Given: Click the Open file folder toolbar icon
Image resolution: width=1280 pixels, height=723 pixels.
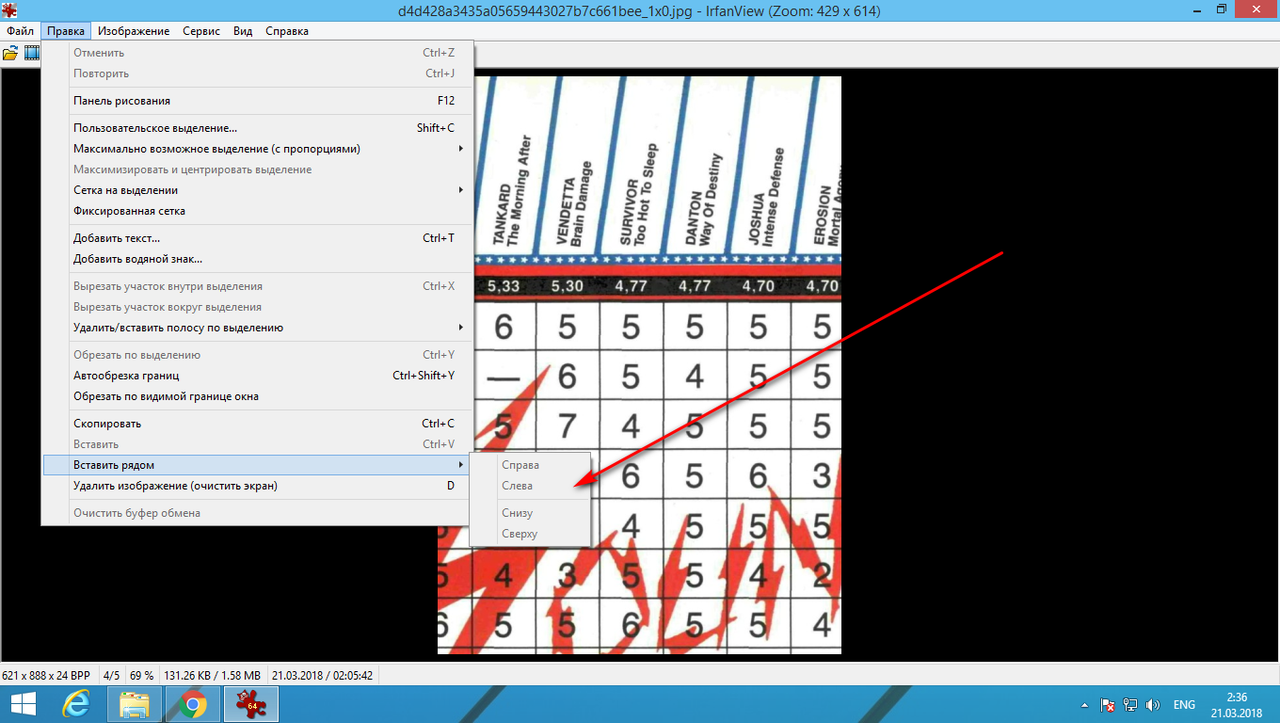Looking at the screenshot, I should (x=11, y=53).
